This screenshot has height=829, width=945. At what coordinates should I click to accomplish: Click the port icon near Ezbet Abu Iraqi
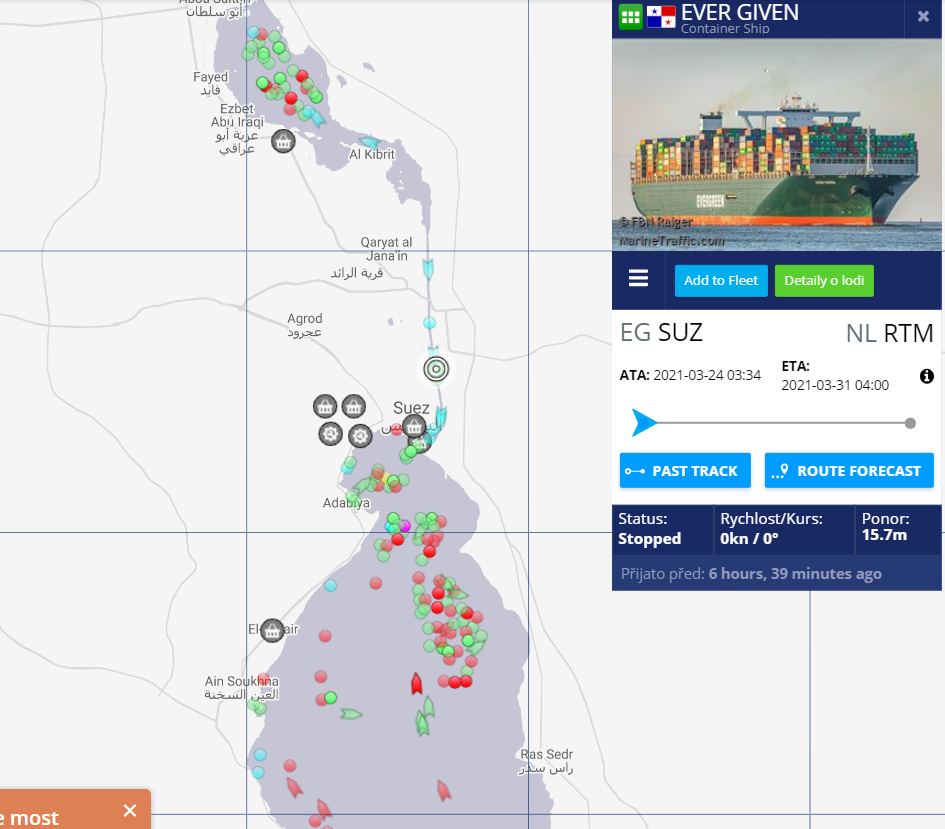point(283,141)
